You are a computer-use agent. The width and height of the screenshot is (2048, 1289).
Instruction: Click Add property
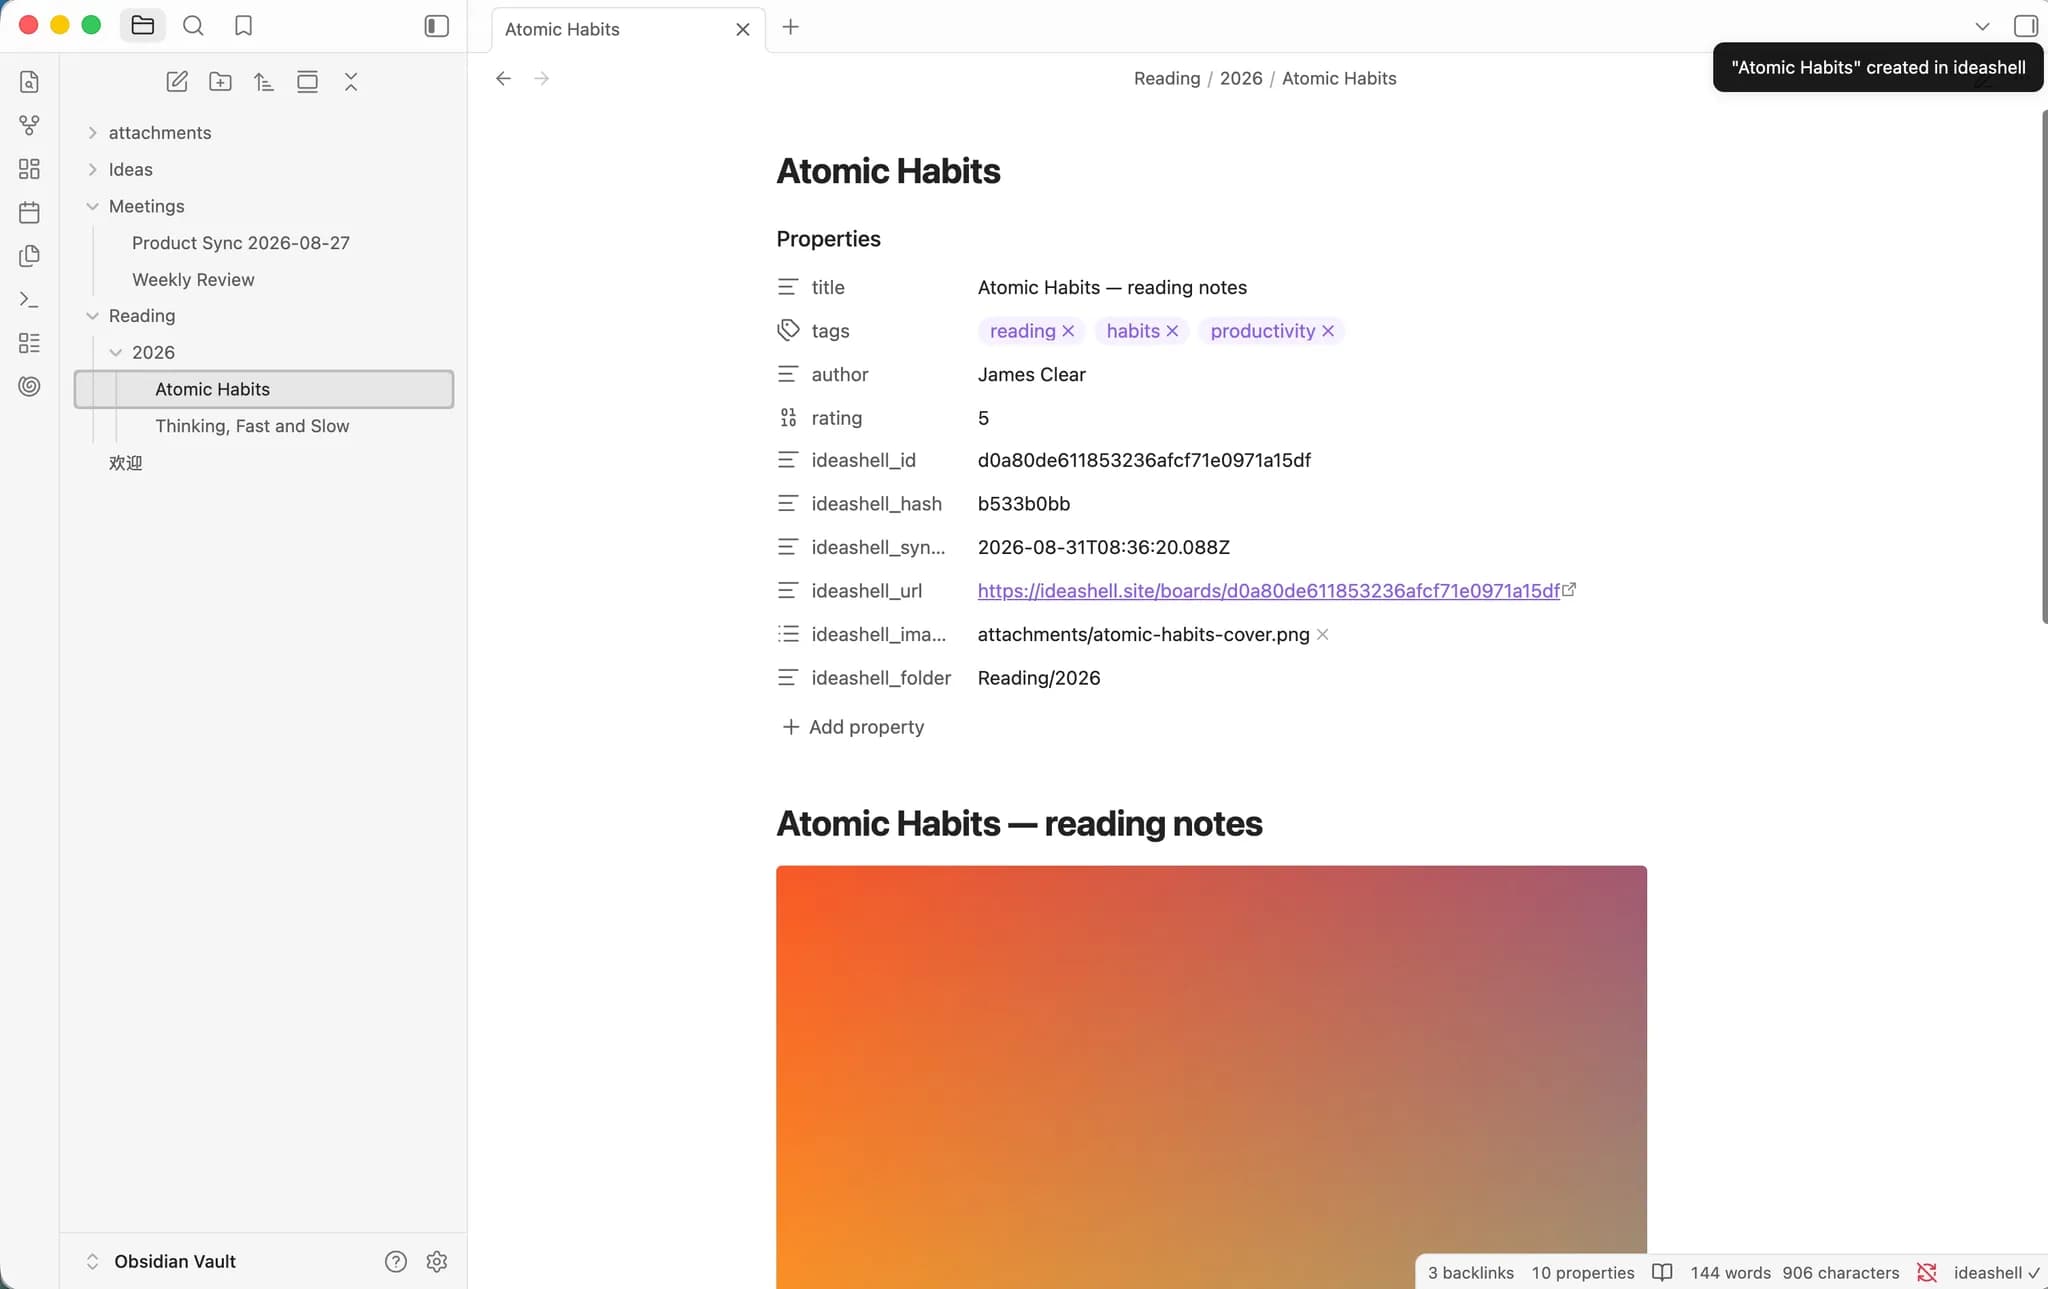852,727
